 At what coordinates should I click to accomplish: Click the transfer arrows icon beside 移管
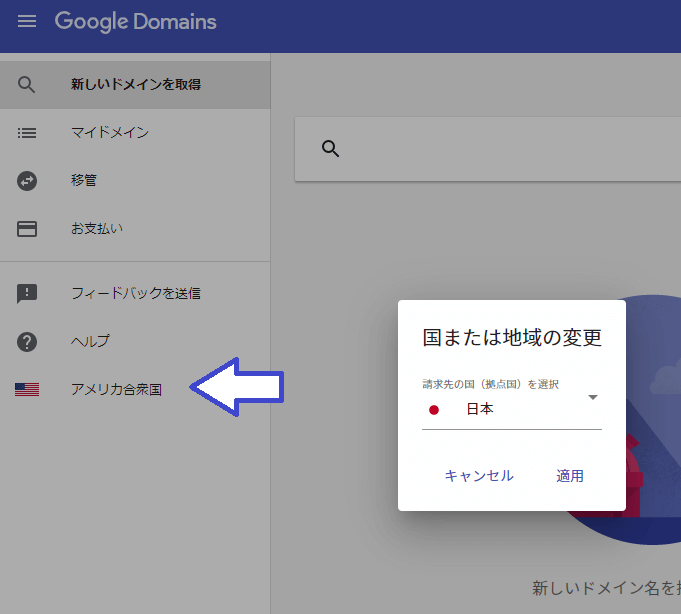tap(27, 181)
